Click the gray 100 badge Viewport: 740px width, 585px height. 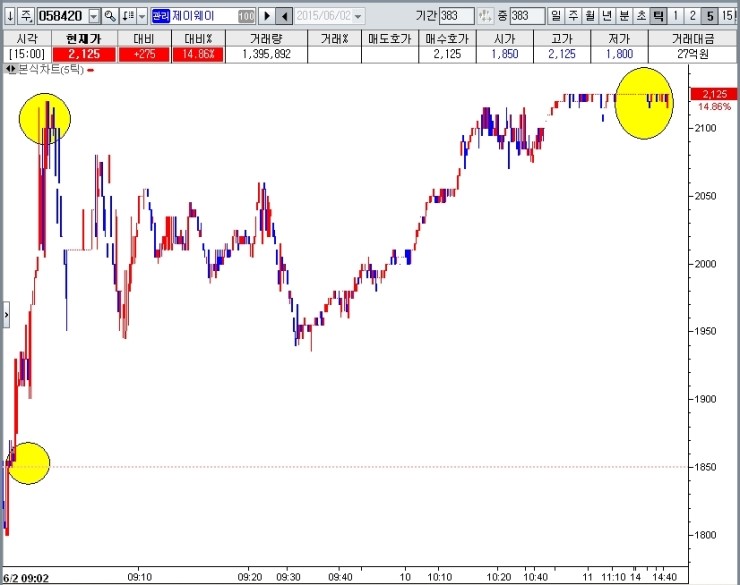246,17
